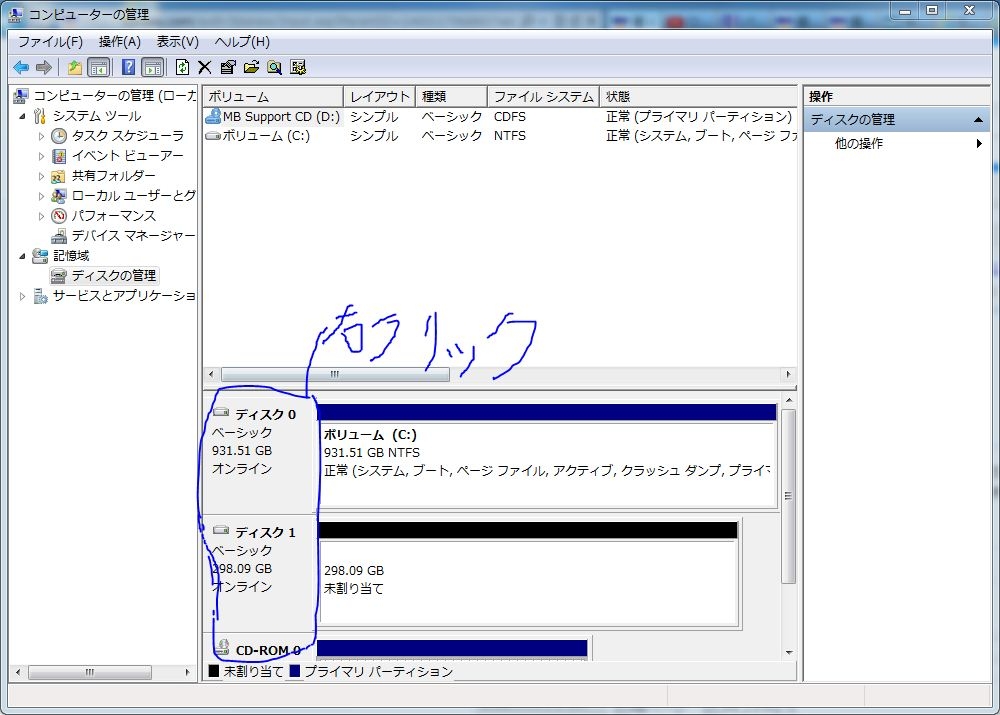Expand the タスク スケジューラ tree node
1000x715 pixels.
tap(42, 136)
